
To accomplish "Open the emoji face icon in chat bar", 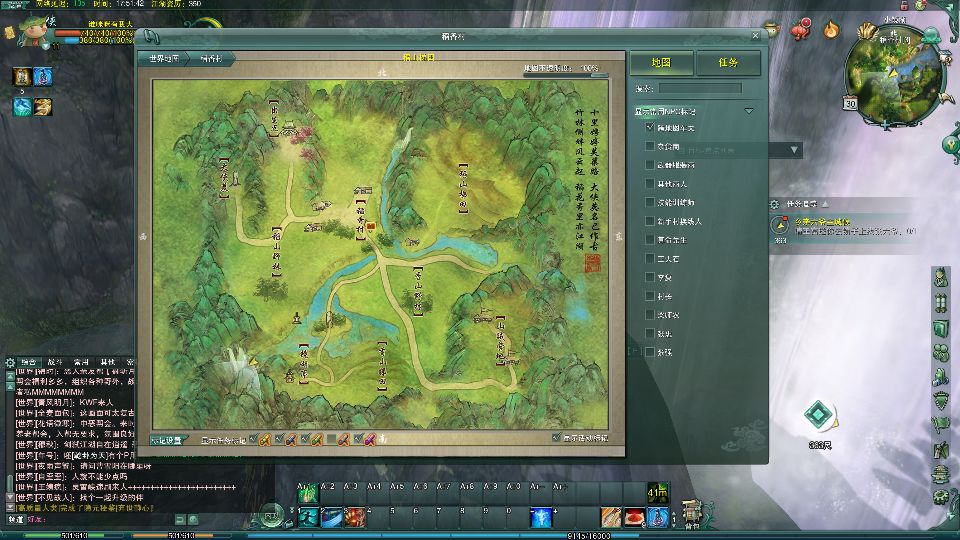I will (193, 520).
